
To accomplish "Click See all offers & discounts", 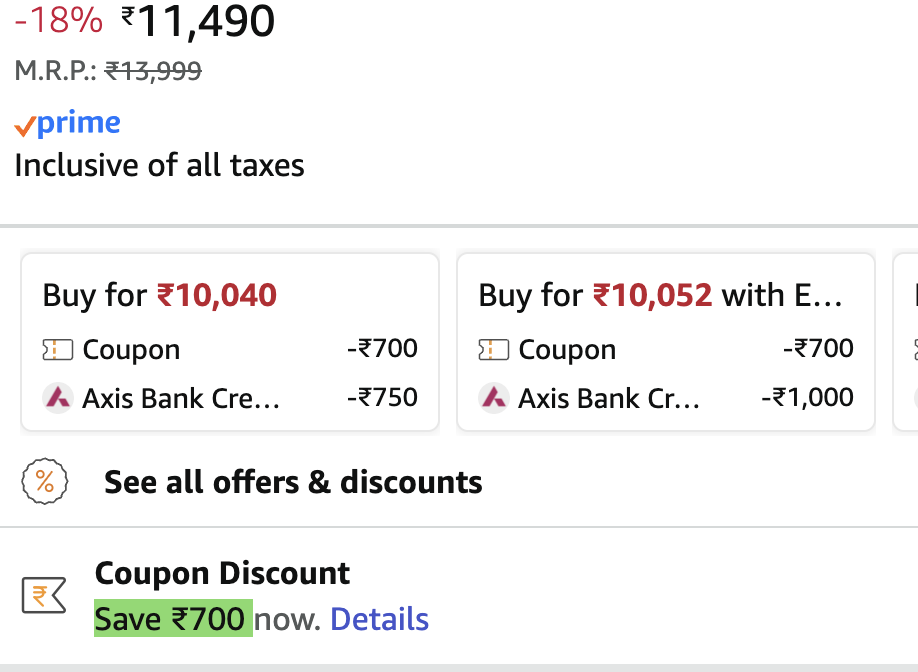I will (x=292, y=481).
